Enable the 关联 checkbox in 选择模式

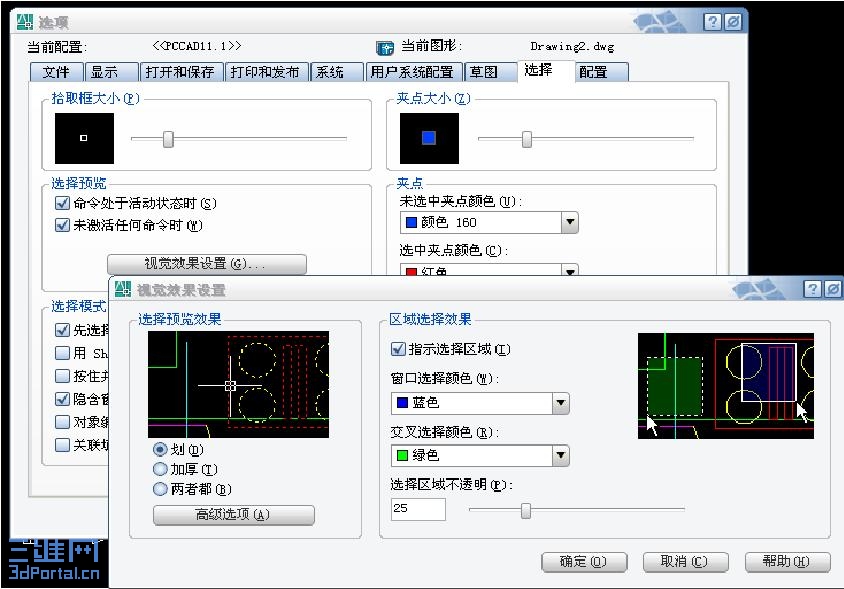click(x=62, y=445)
